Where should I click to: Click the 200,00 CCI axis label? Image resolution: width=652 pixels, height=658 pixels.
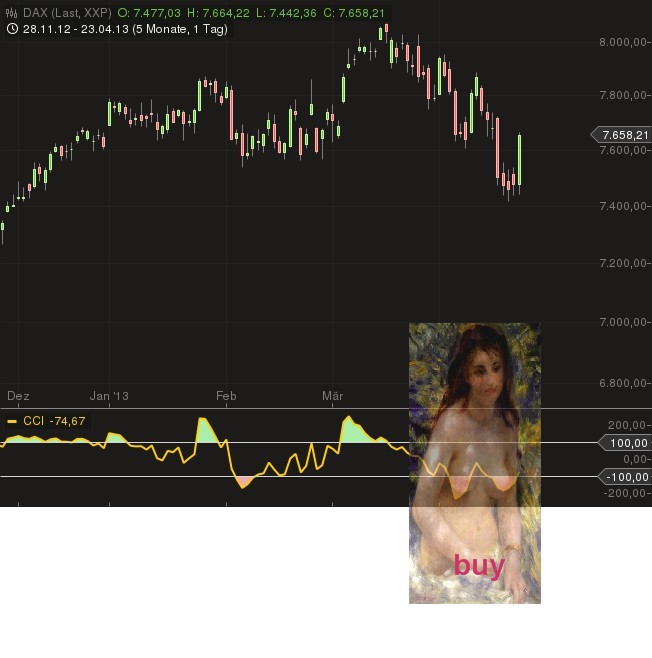pyautogui.click(x=627, y=426)
